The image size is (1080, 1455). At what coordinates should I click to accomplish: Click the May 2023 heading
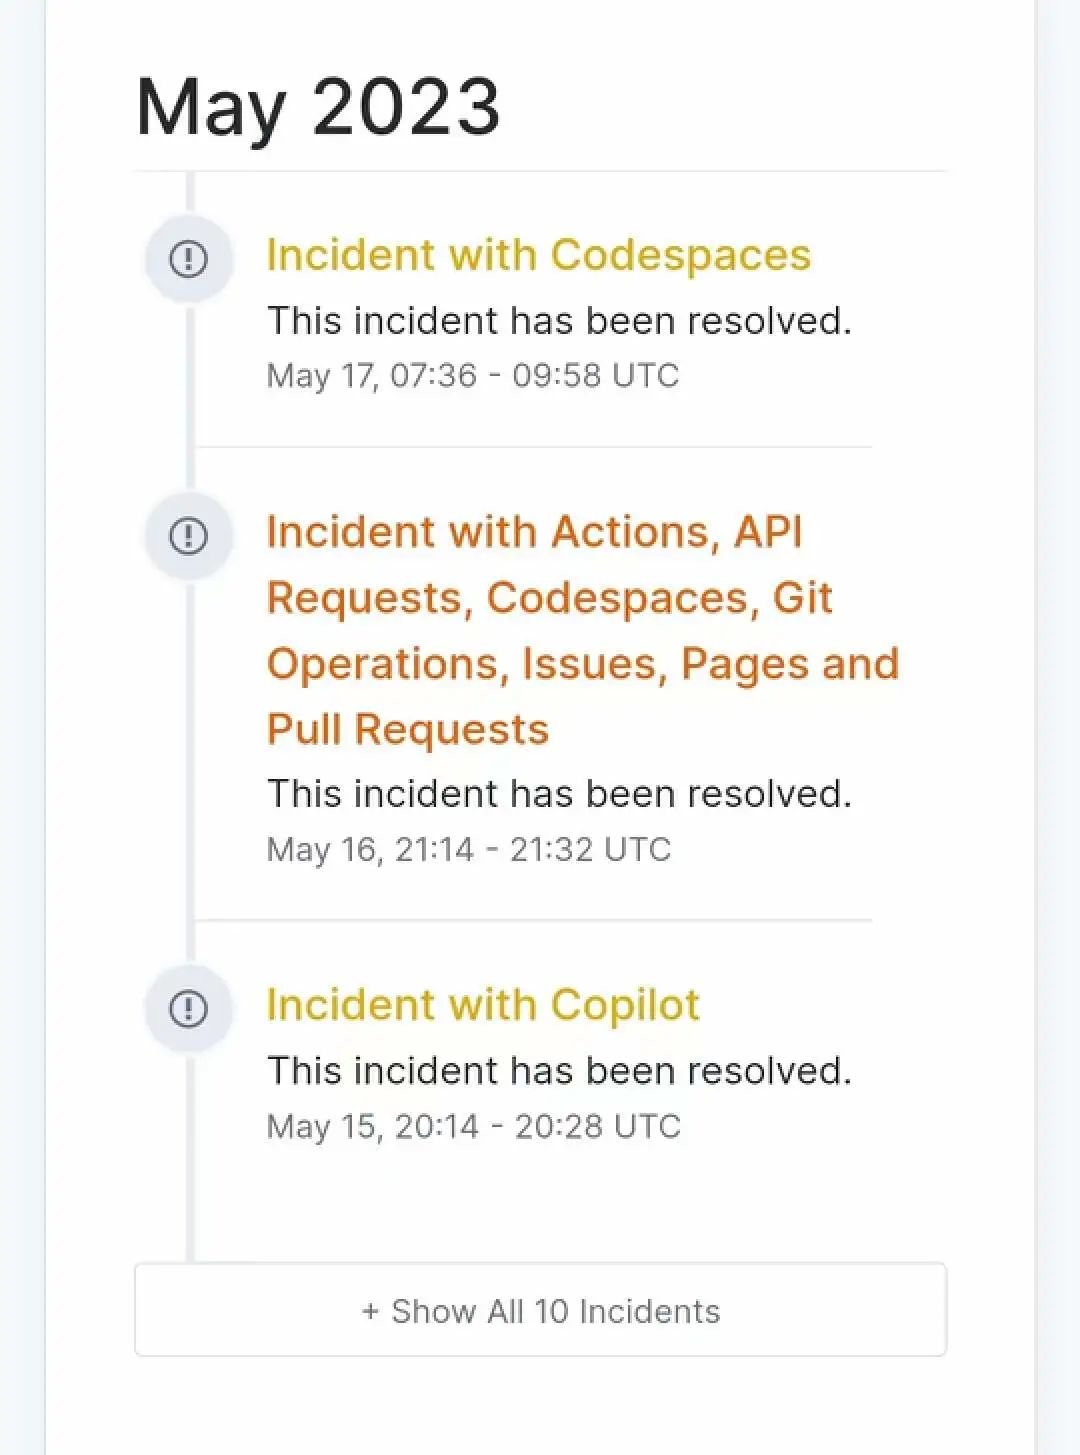[318, 108]
